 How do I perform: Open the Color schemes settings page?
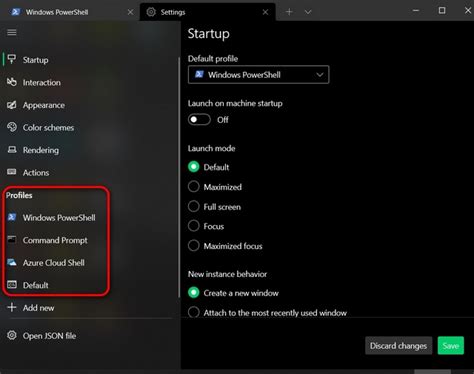coord(90,127)
